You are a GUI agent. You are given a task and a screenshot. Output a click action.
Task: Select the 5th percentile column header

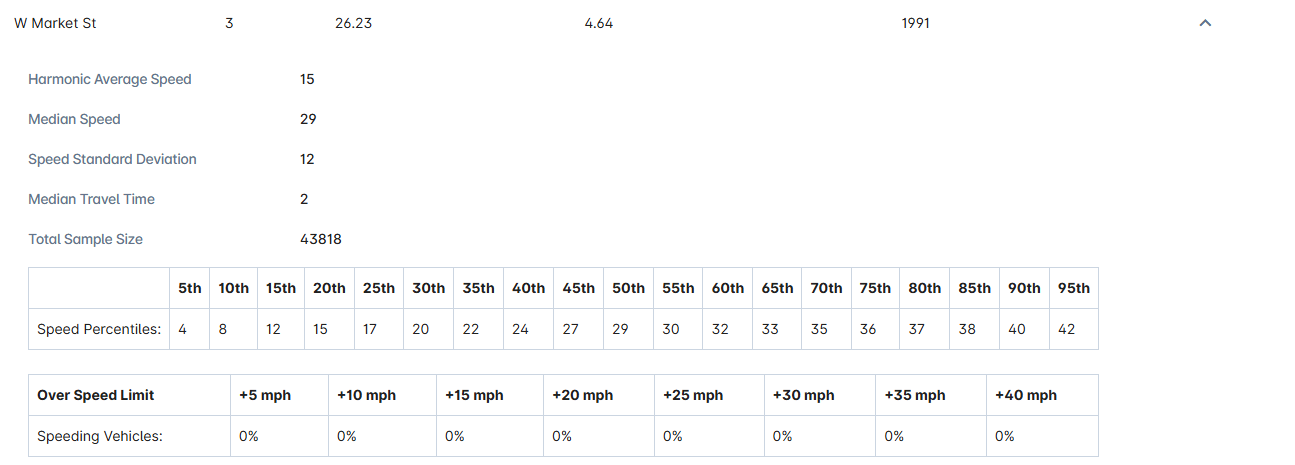click(190, 288)
